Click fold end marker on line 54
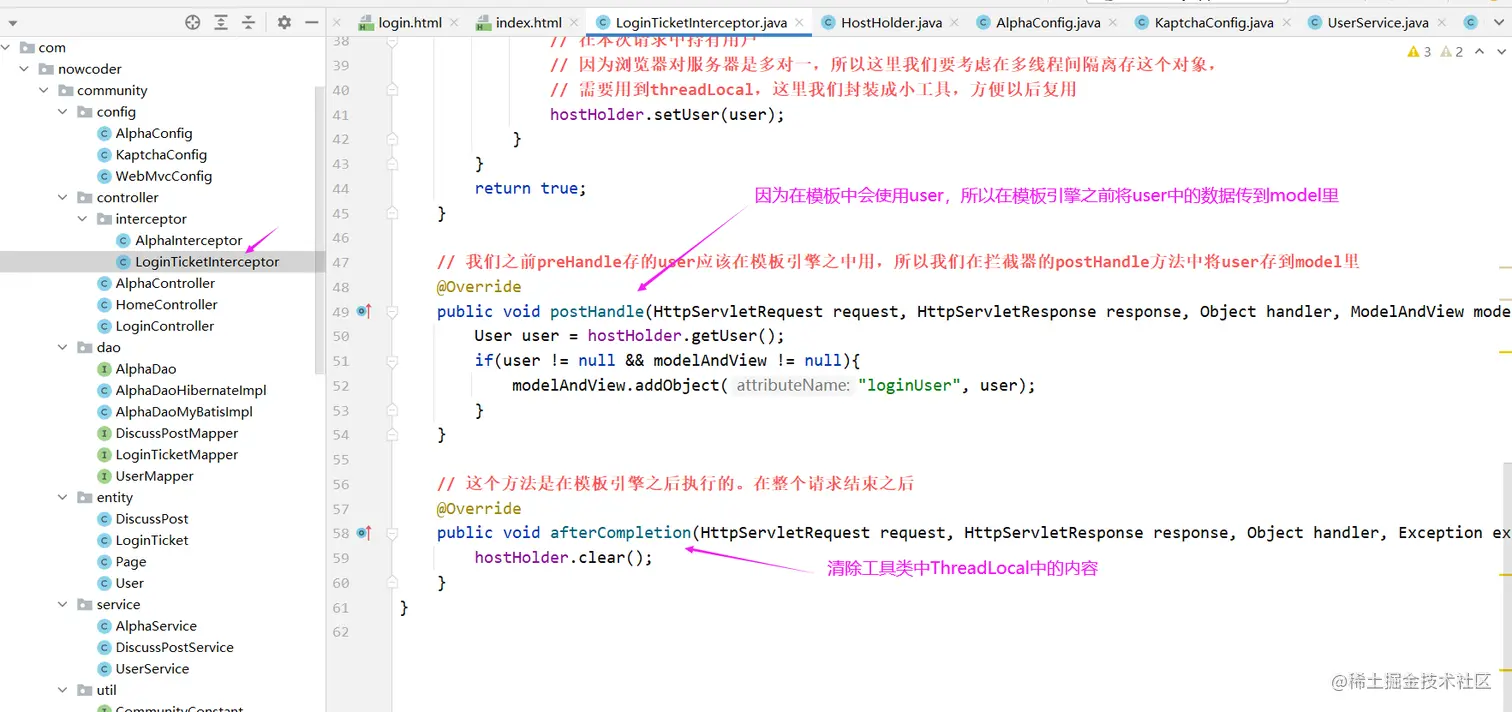This screenshot has height=712, width=1512. (392, 435)
